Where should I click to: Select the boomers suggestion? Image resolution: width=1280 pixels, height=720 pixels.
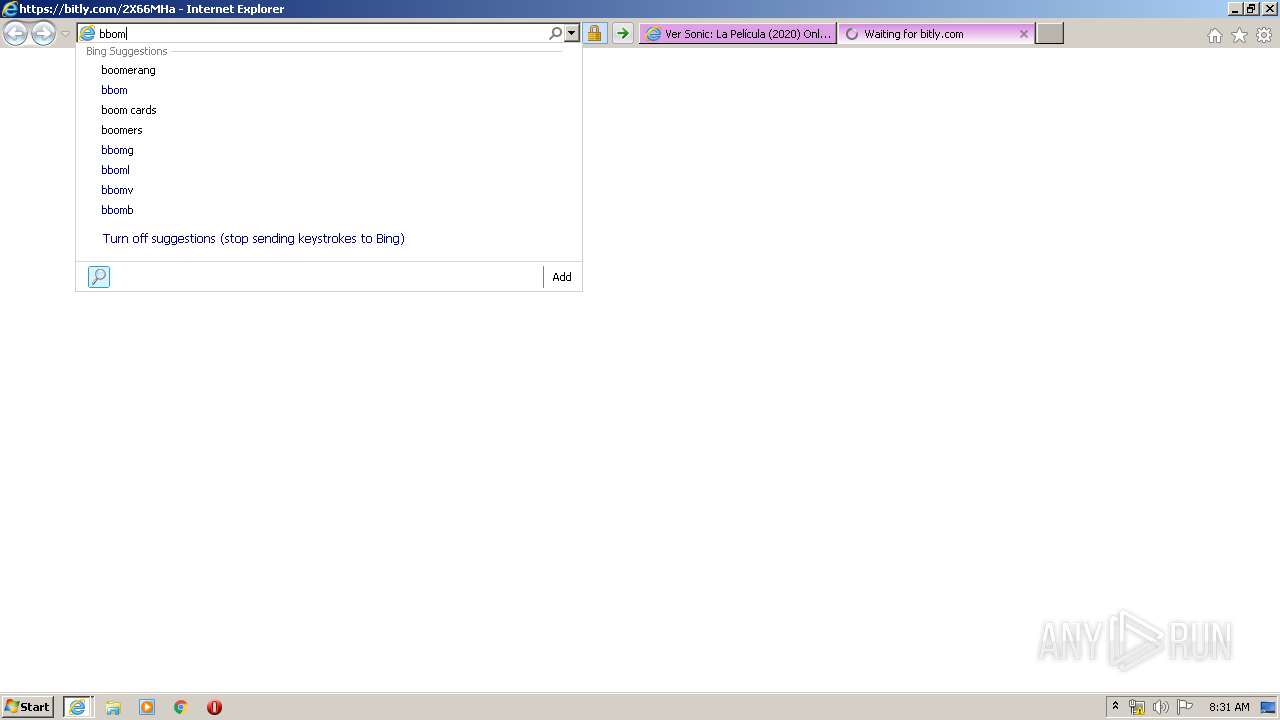tap(329, 130)
